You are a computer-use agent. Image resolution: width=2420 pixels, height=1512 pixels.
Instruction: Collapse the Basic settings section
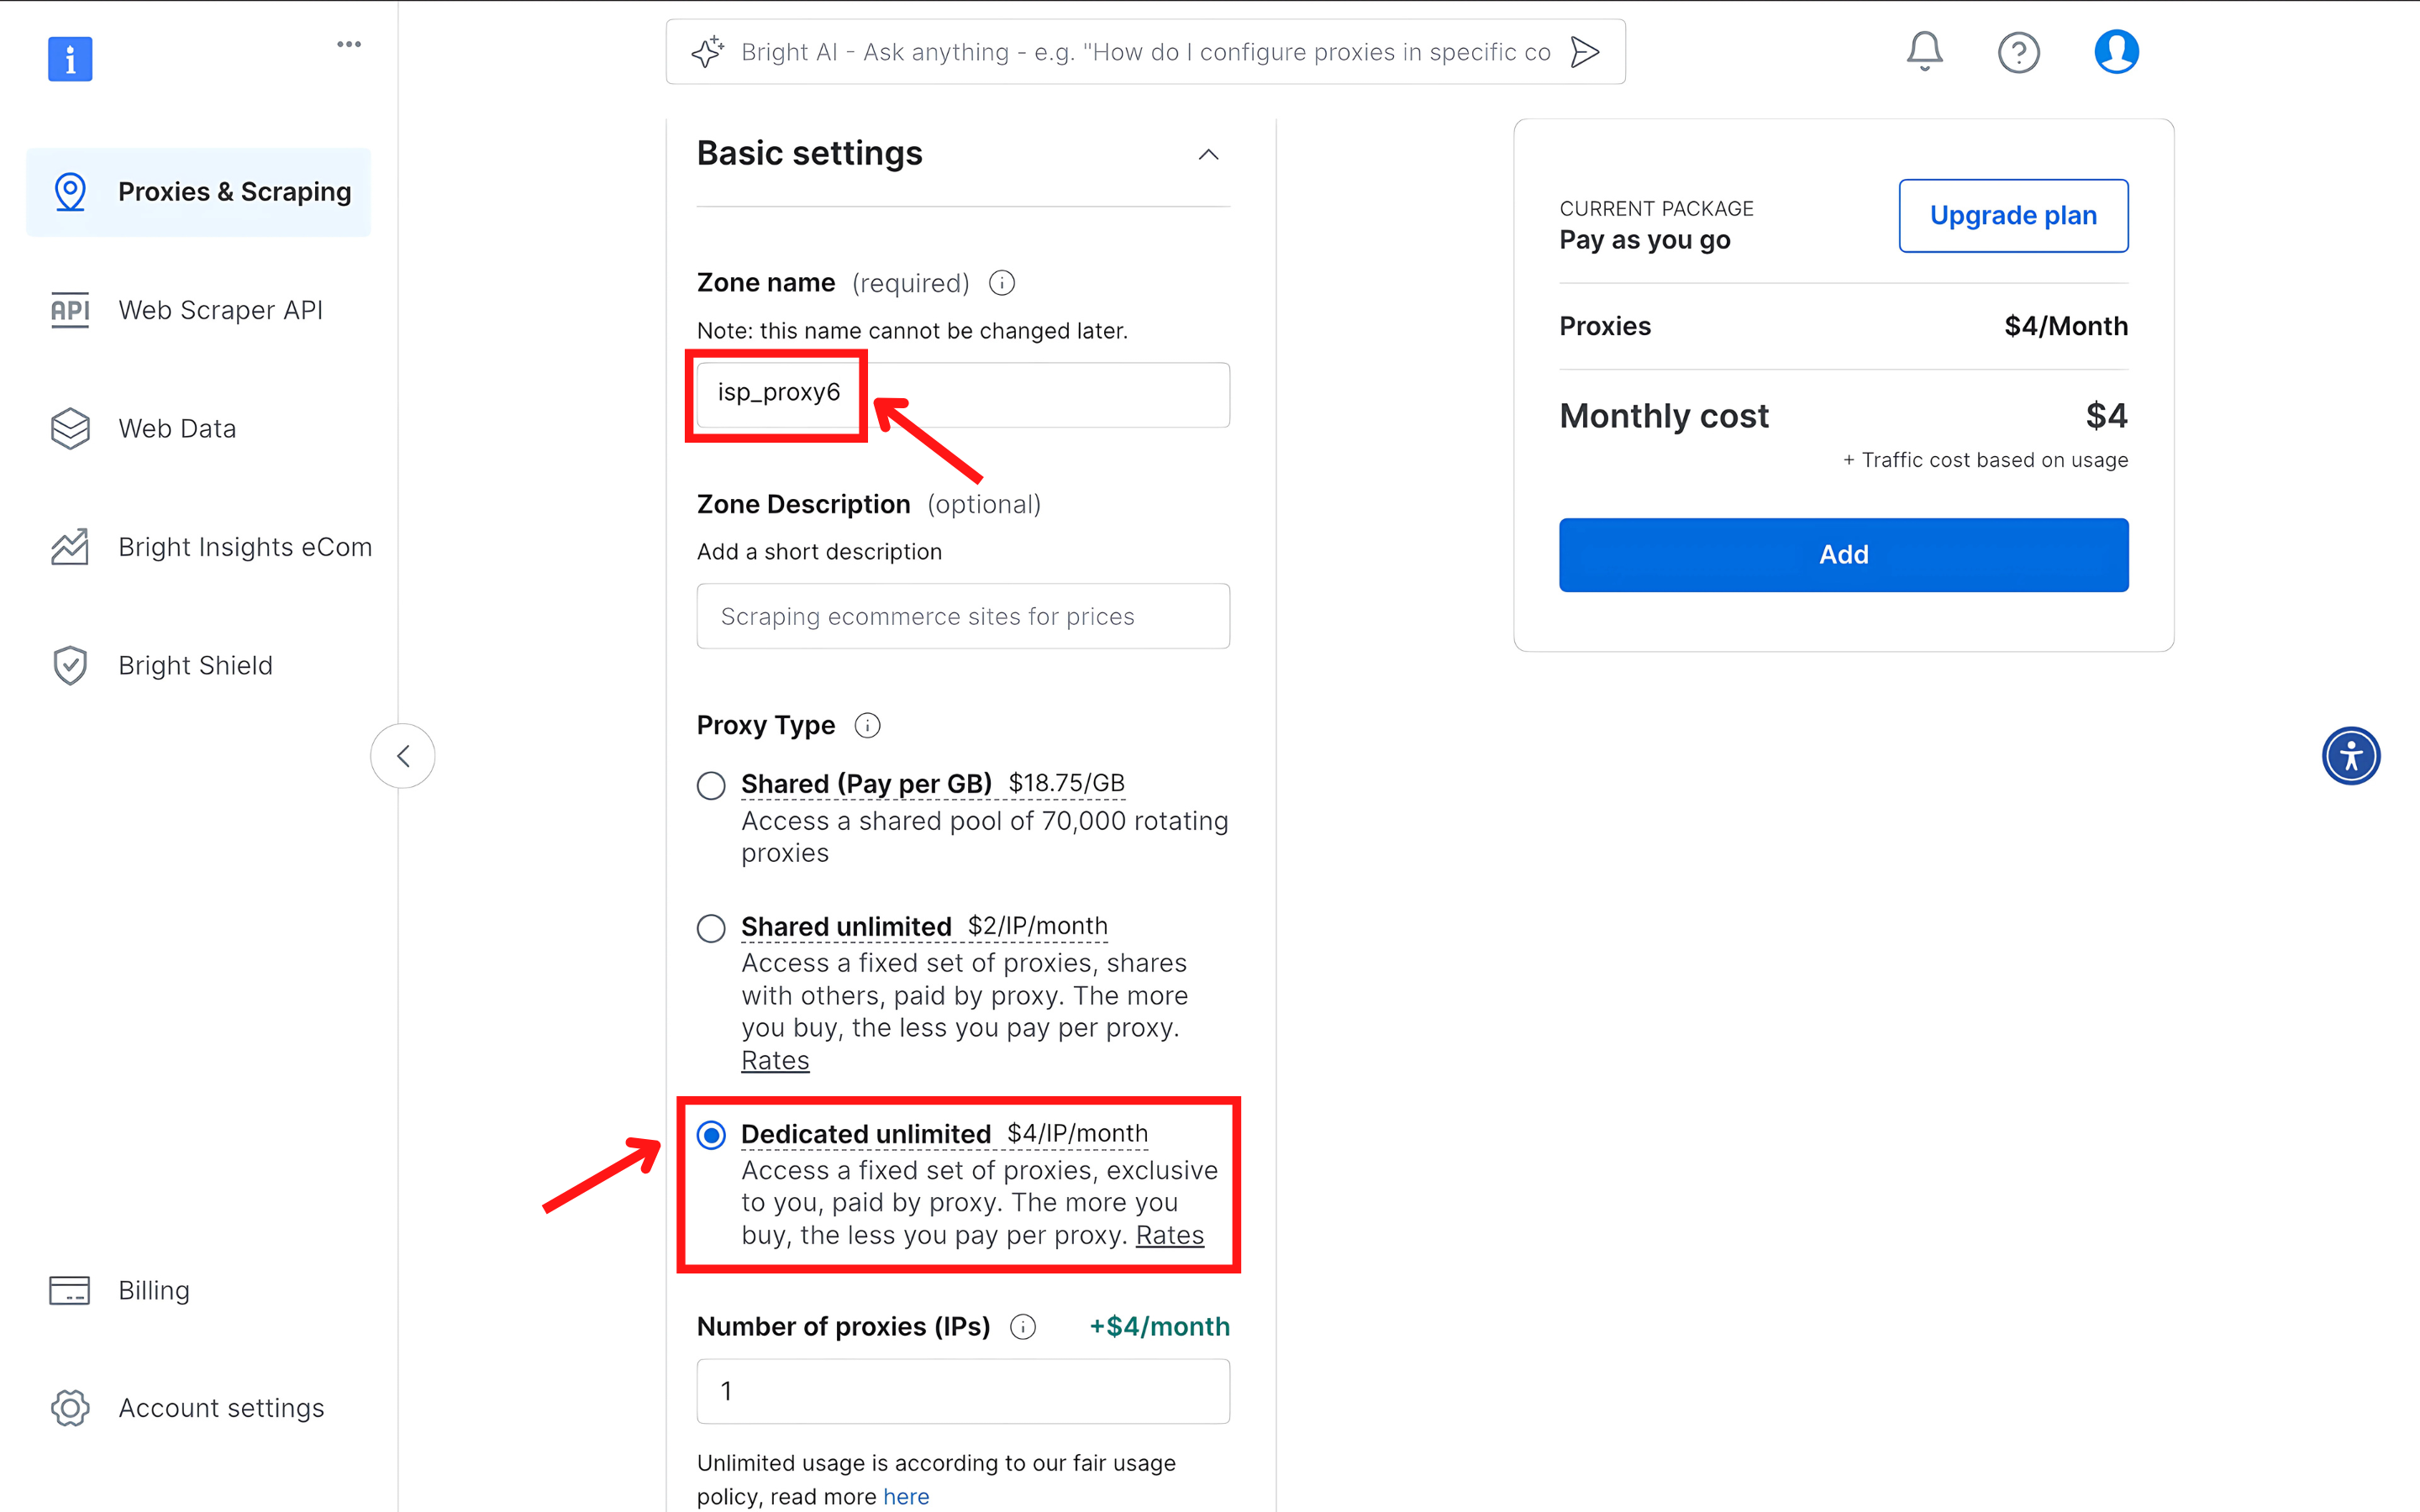pyautogui.click(x=1208, y=154)
